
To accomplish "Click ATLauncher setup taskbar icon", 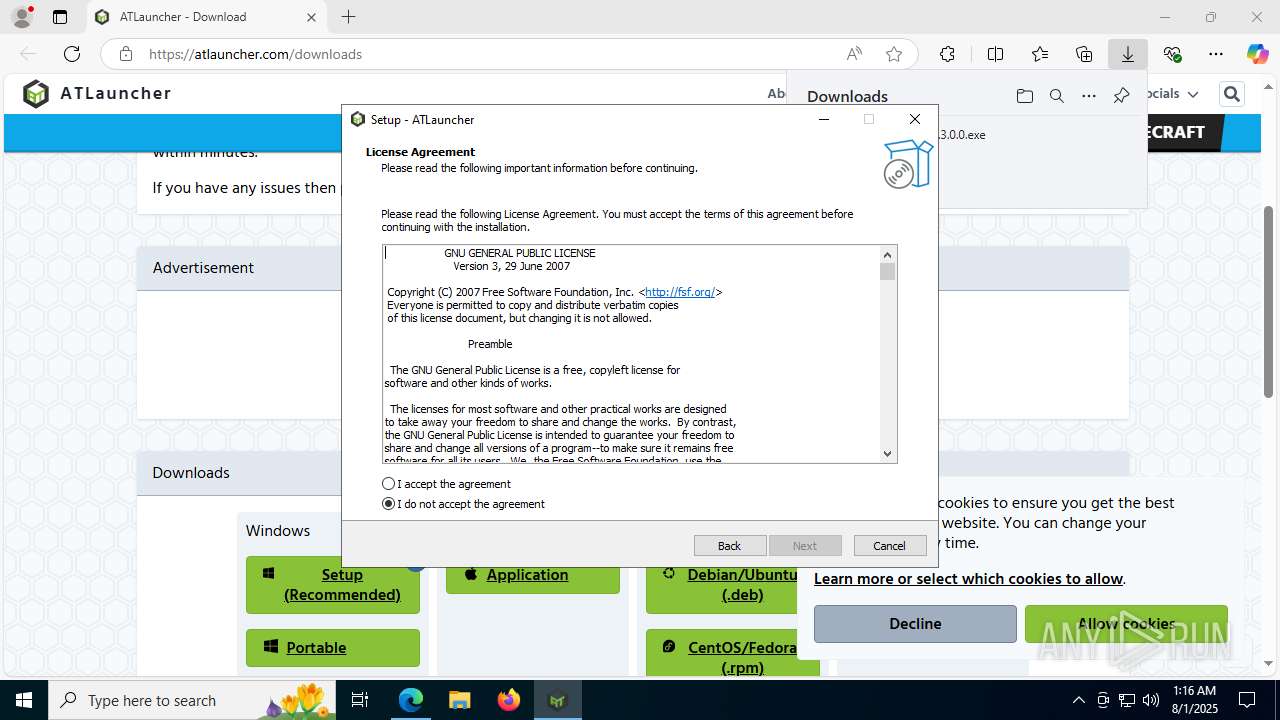I will pyautogui.click(x=557, y=700).
